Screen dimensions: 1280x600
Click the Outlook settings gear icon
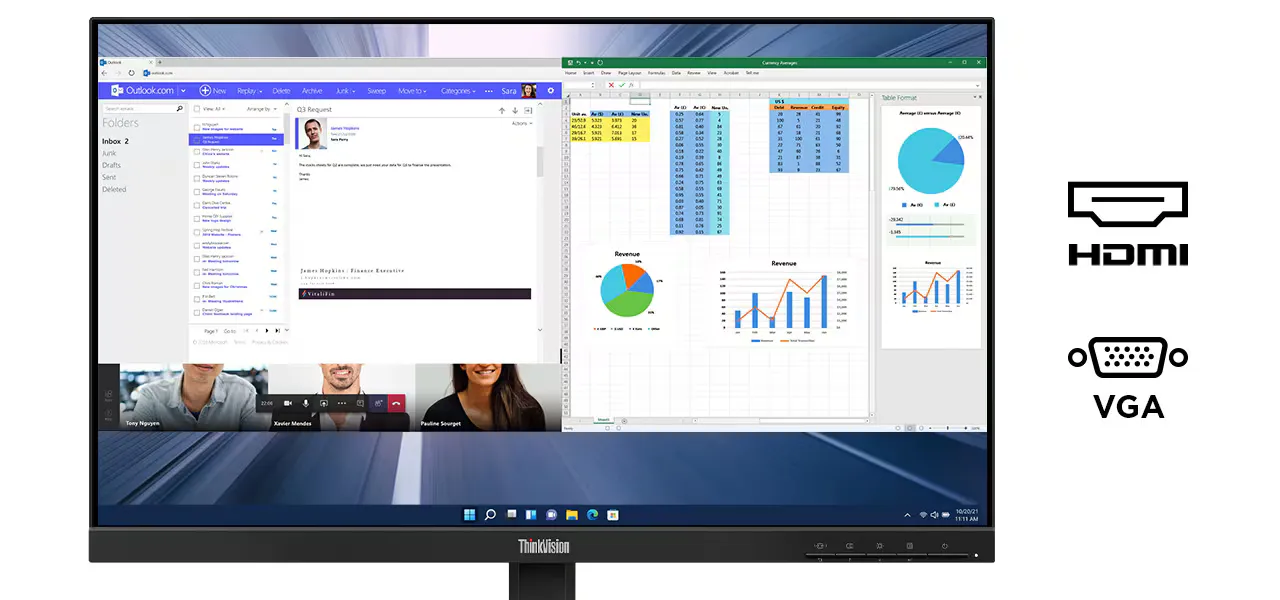tap(549, 91)
